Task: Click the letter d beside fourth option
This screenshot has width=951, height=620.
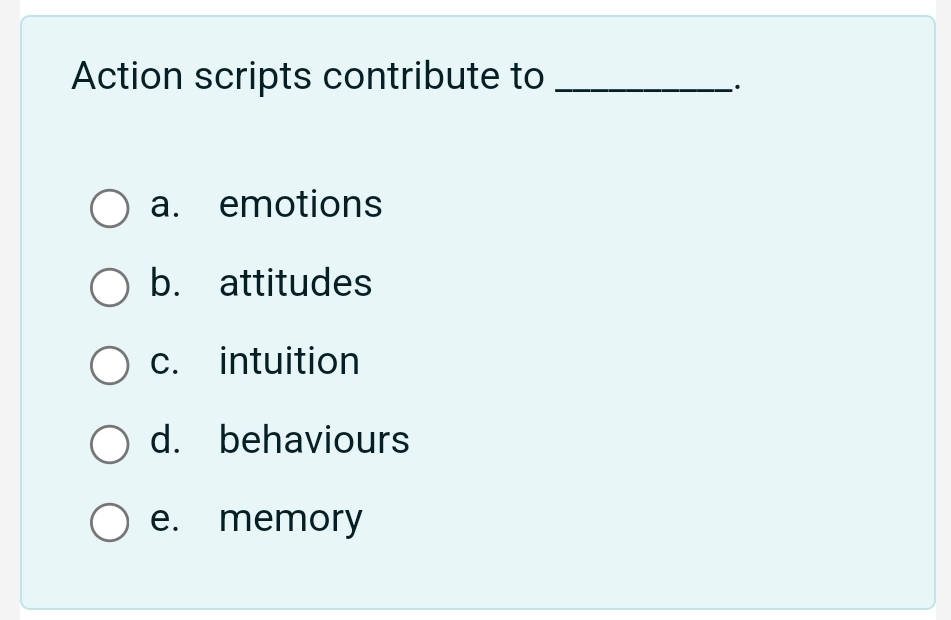Action: [164, 441]
